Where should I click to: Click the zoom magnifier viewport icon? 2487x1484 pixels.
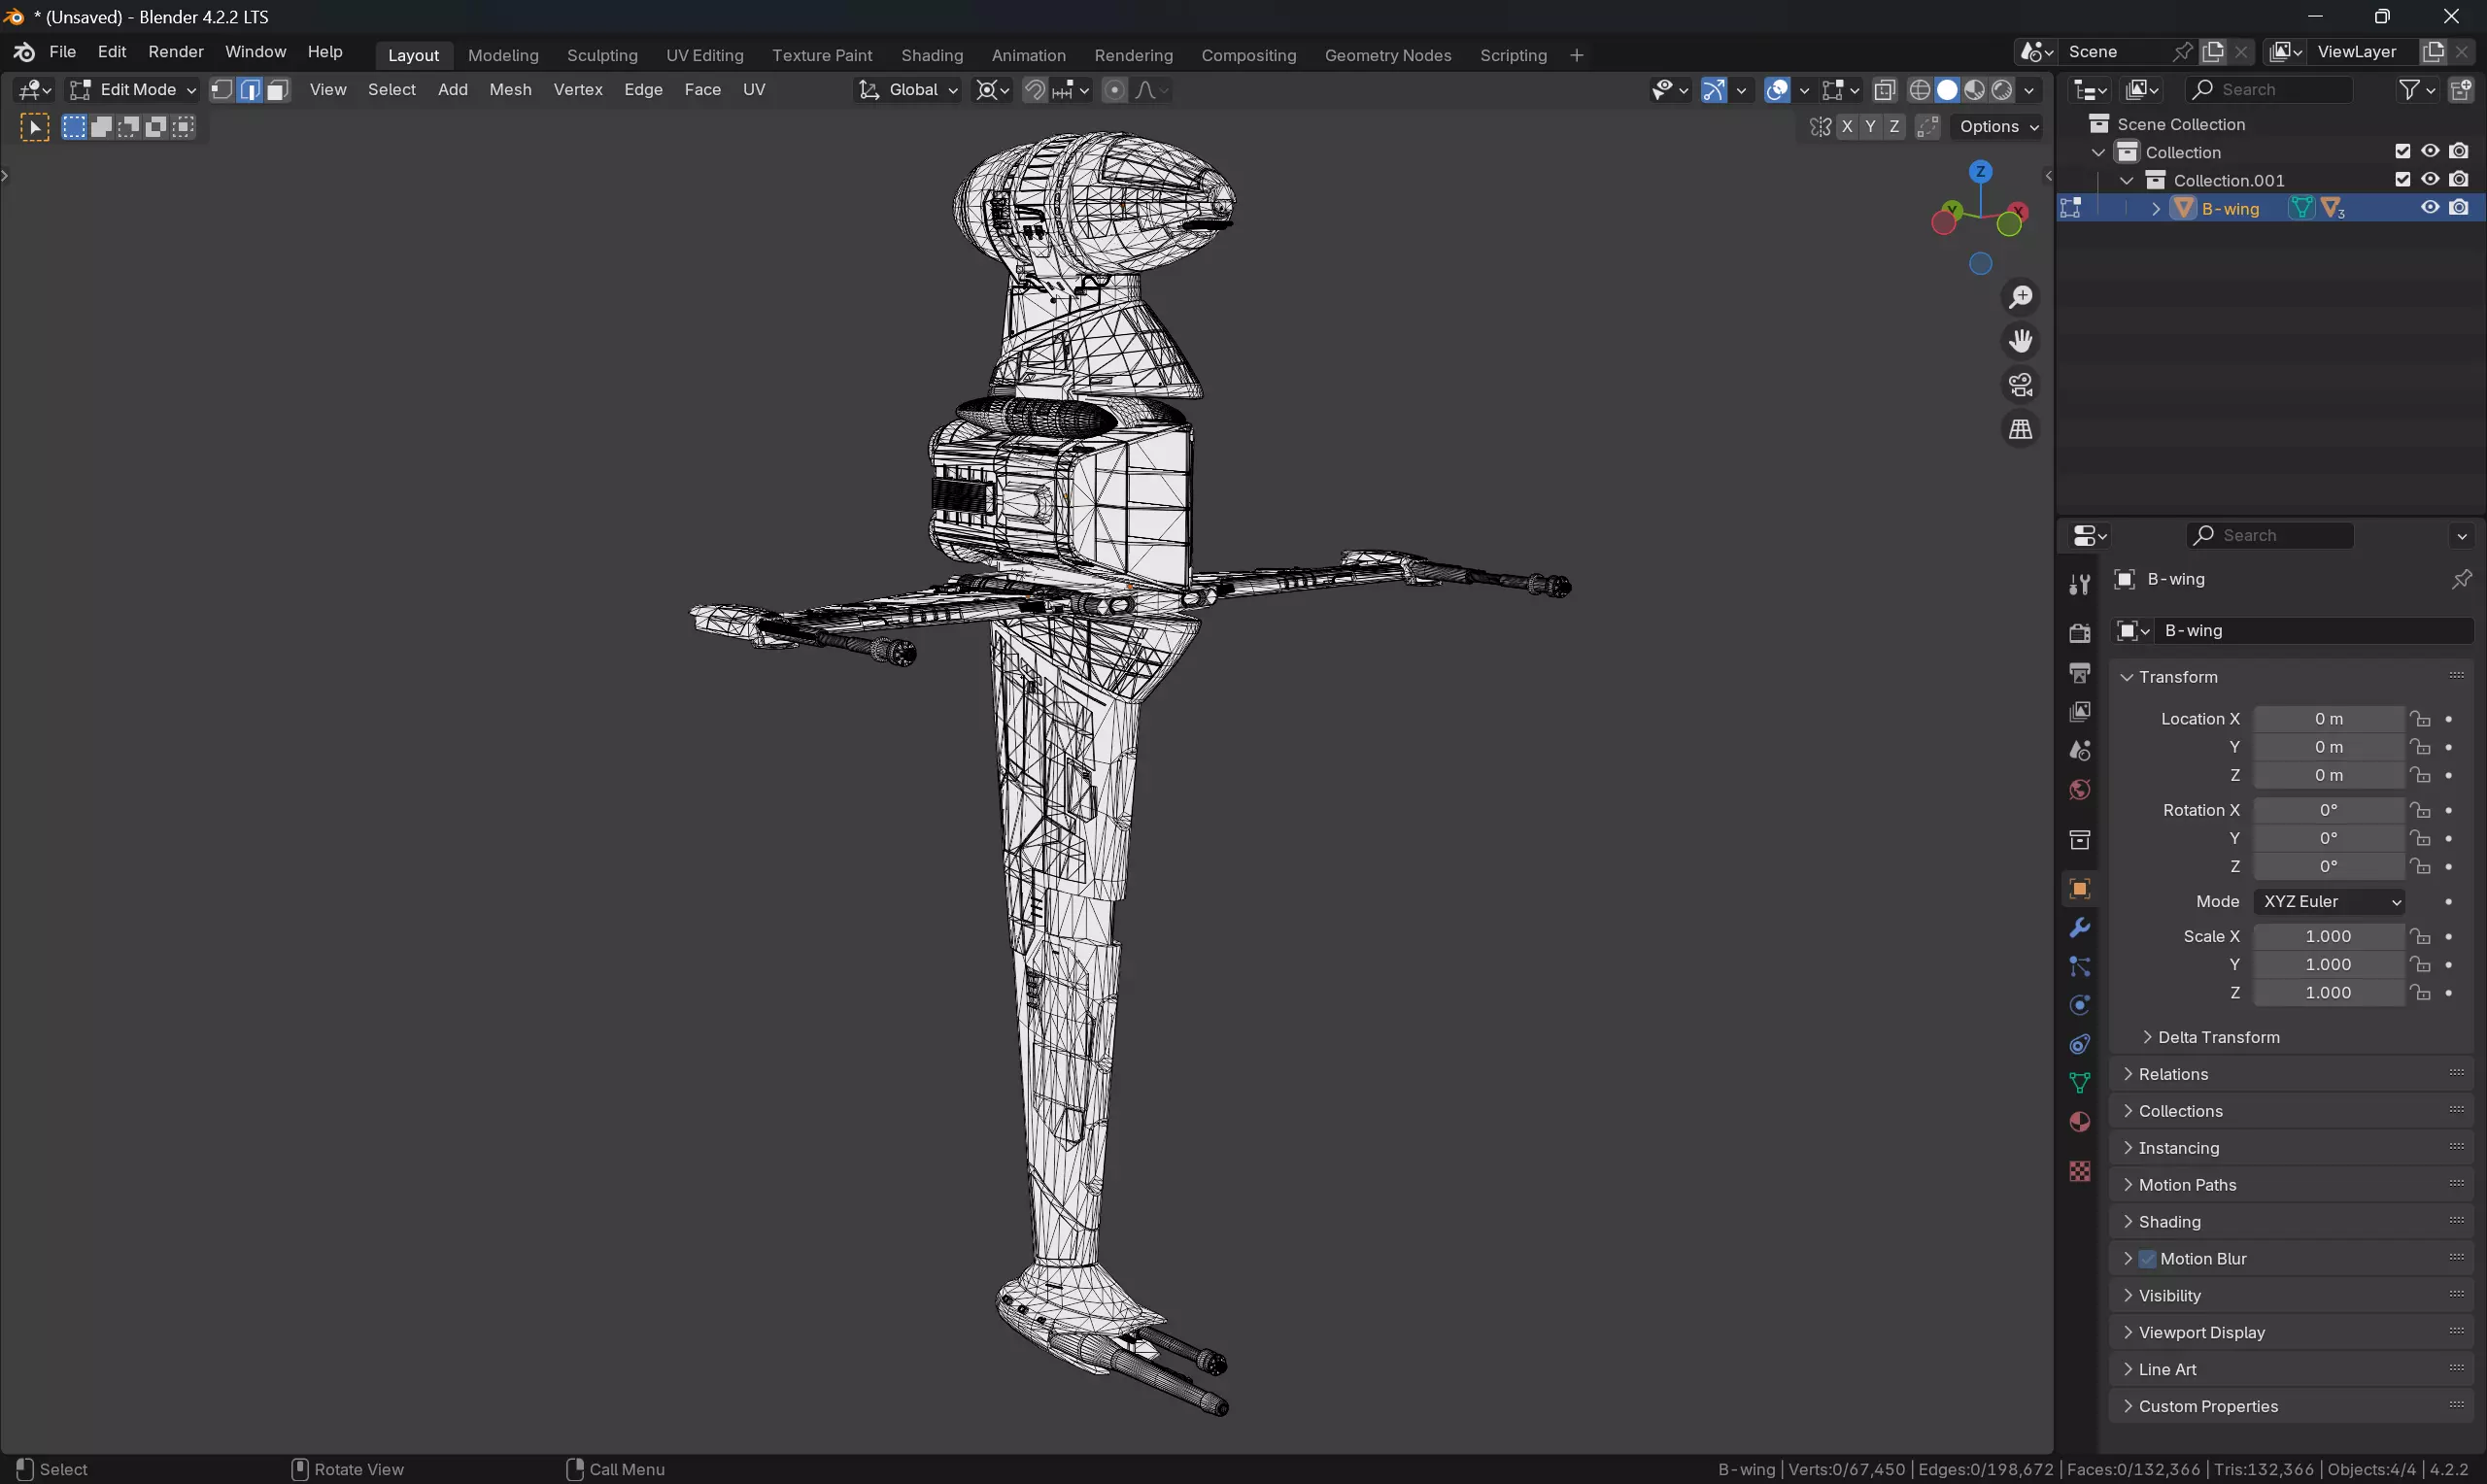pos(2021,297)
